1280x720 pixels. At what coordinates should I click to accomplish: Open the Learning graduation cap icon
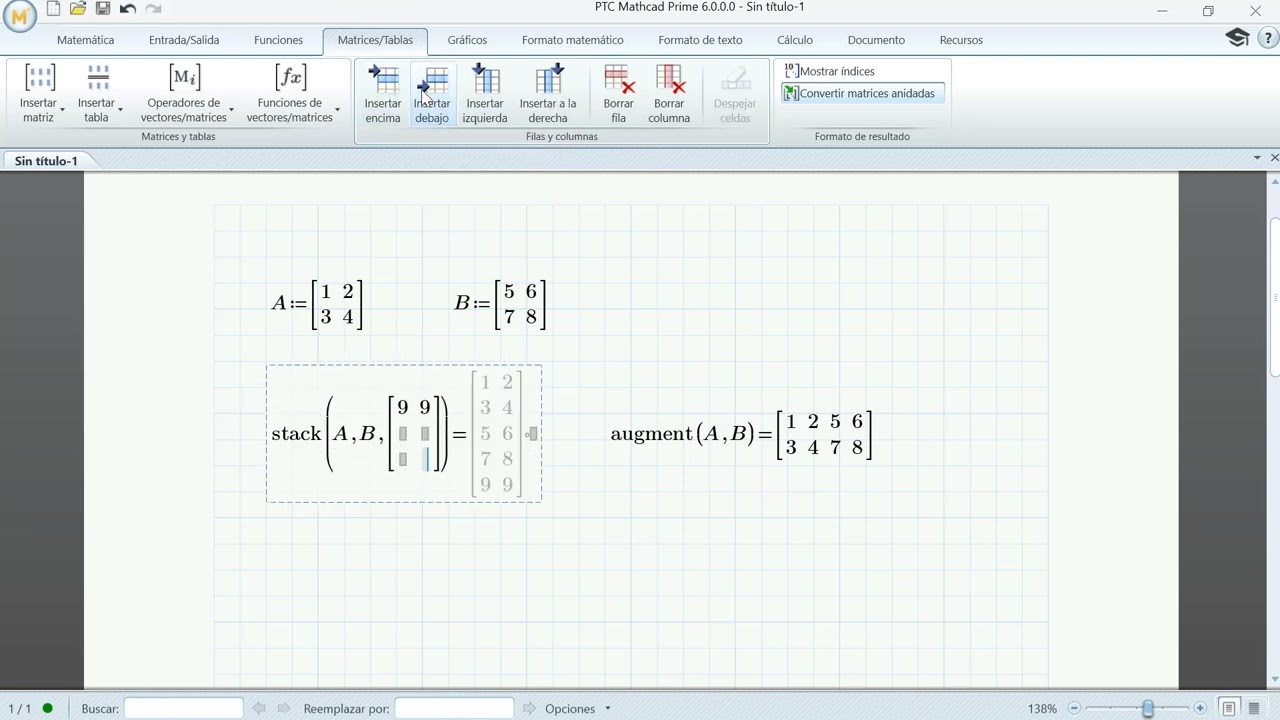(x=1237, y=38)
